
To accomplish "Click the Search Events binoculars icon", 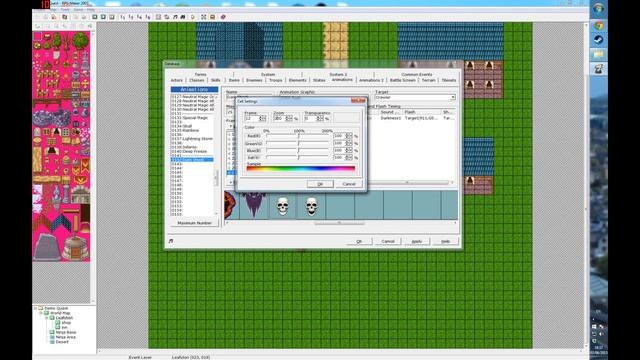I will (x=183, y=17).
